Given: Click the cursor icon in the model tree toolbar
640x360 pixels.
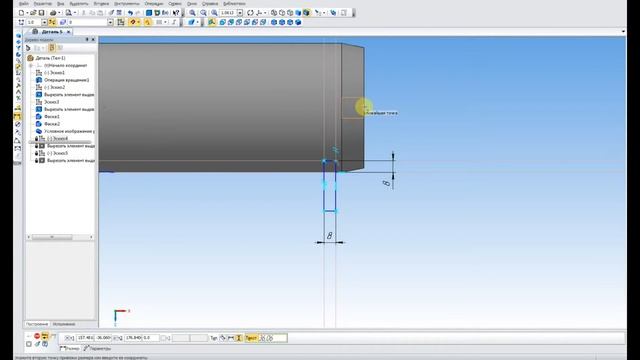Looking at the screenshot, I should point(28,48).
